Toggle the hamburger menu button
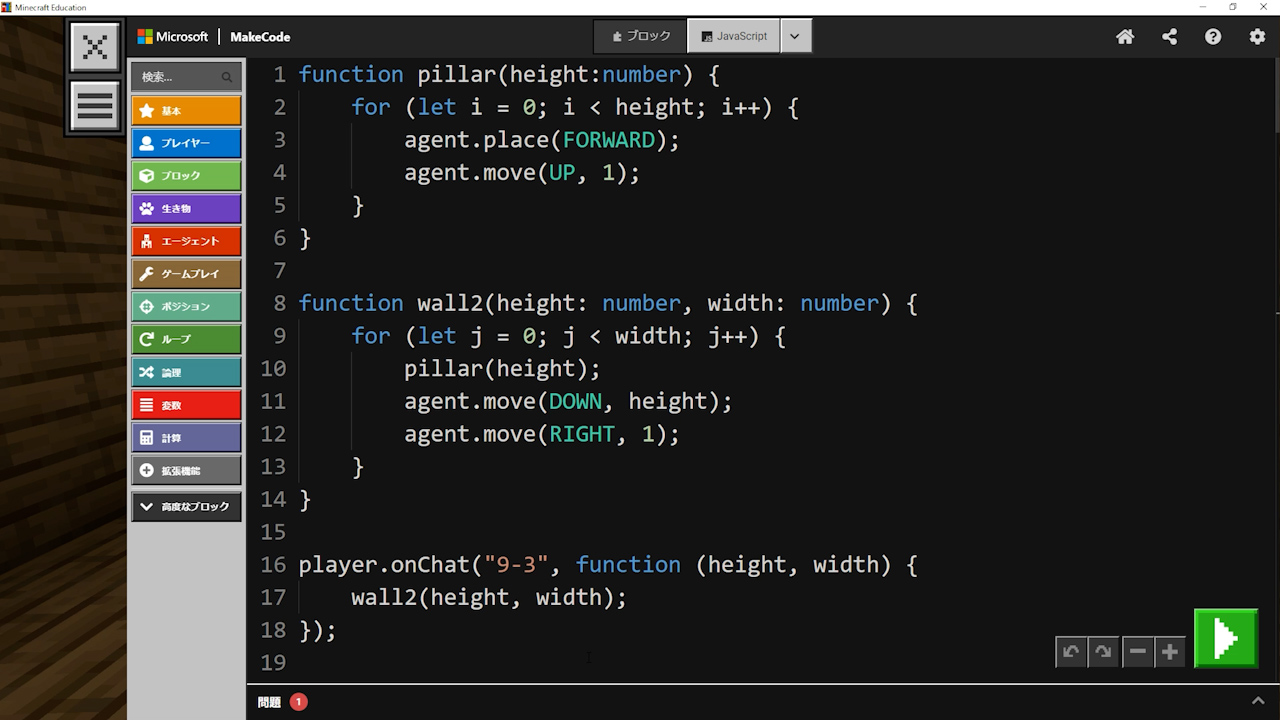 click(95, 106)
